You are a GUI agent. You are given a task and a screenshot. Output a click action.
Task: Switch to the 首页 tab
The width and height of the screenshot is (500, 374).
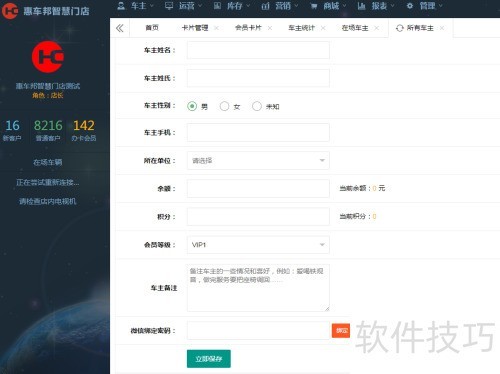coord(152,28)
